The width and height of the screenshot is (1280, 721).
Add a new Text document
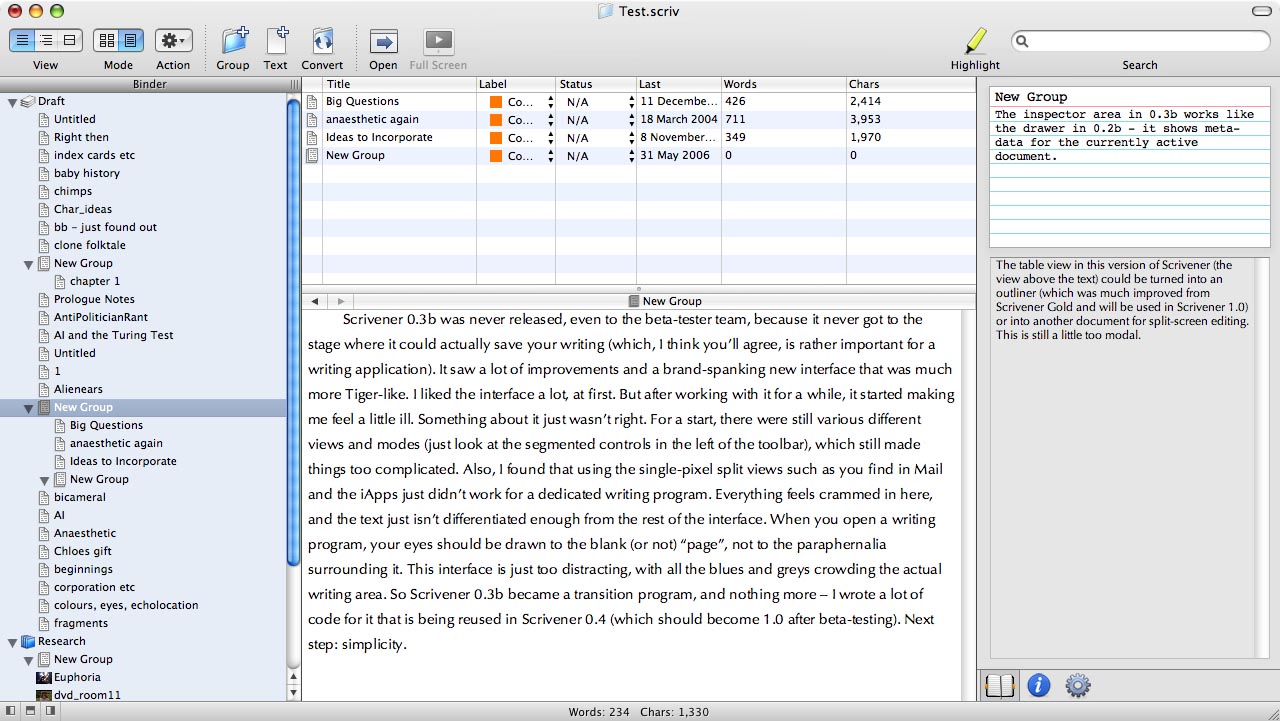click(x=276, y=41)
